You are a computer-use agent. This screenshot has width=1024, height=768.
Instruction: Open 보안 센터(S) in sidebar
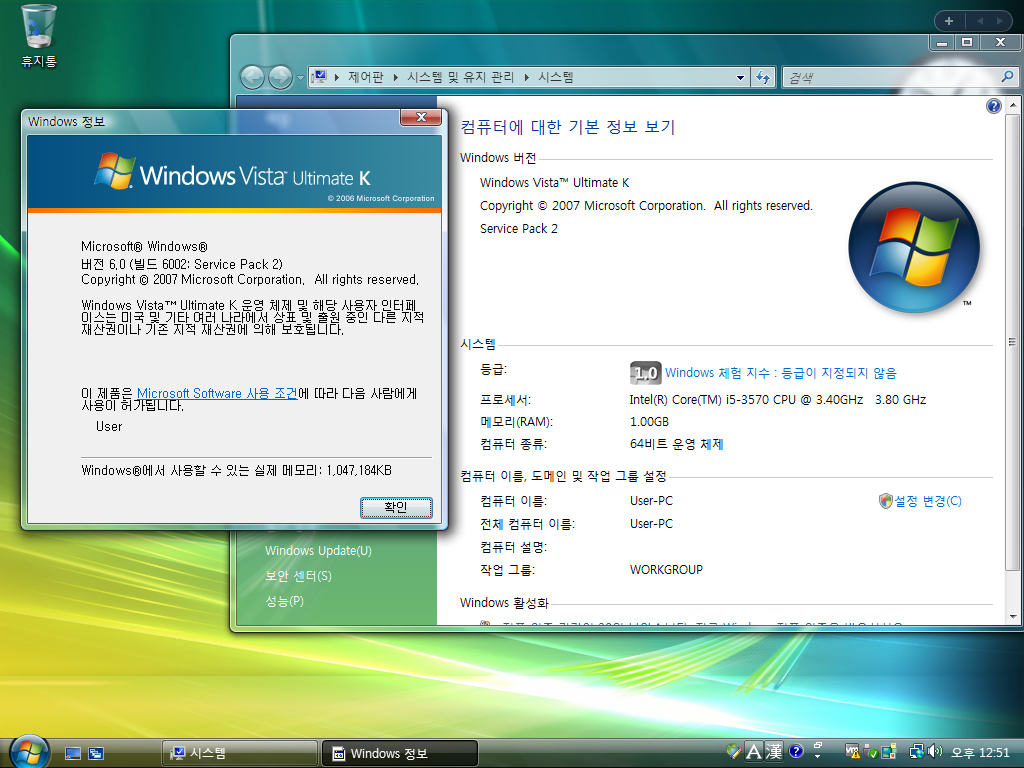(298, 576)
